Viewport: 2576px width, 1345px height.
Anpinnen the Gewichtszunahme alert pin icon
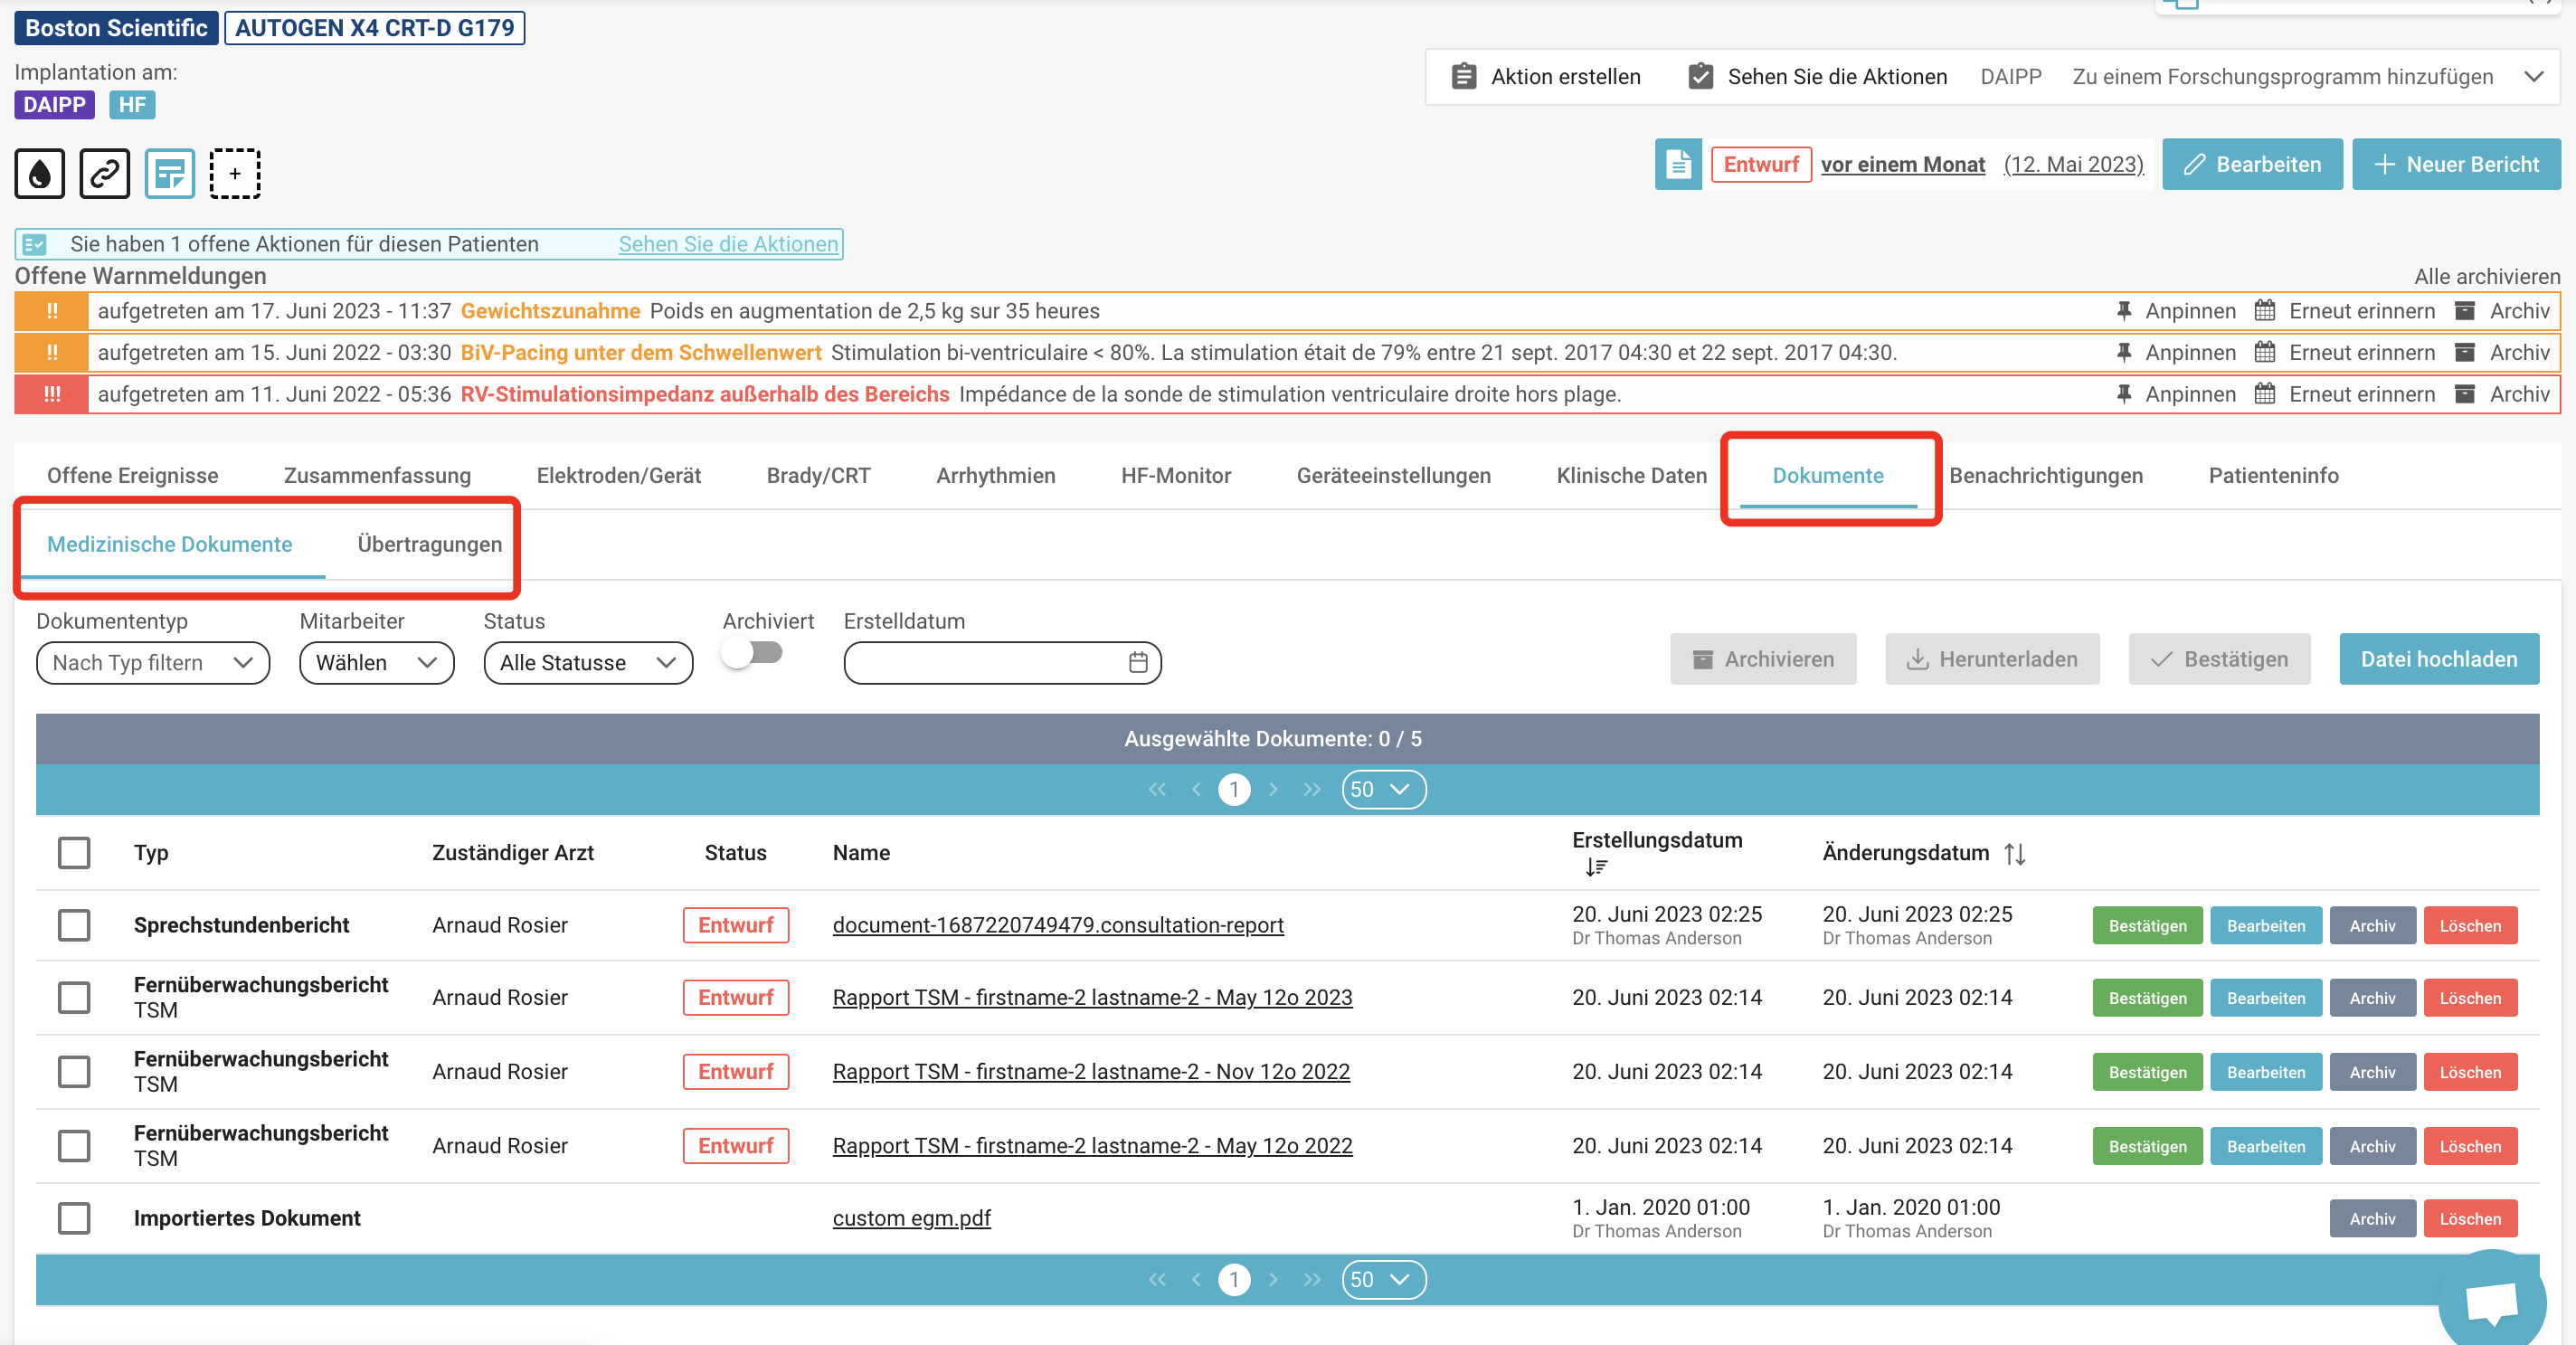(2124, 311)
